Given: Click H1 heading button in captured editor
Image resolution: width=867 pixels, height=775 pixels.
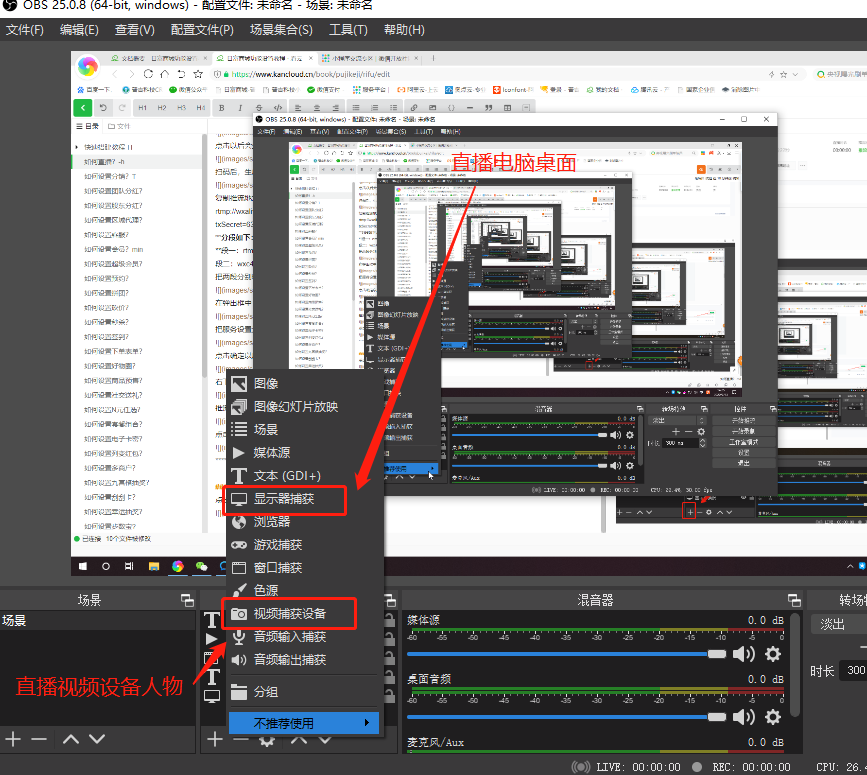Looking at the screenshot, I should coord(143,108).
